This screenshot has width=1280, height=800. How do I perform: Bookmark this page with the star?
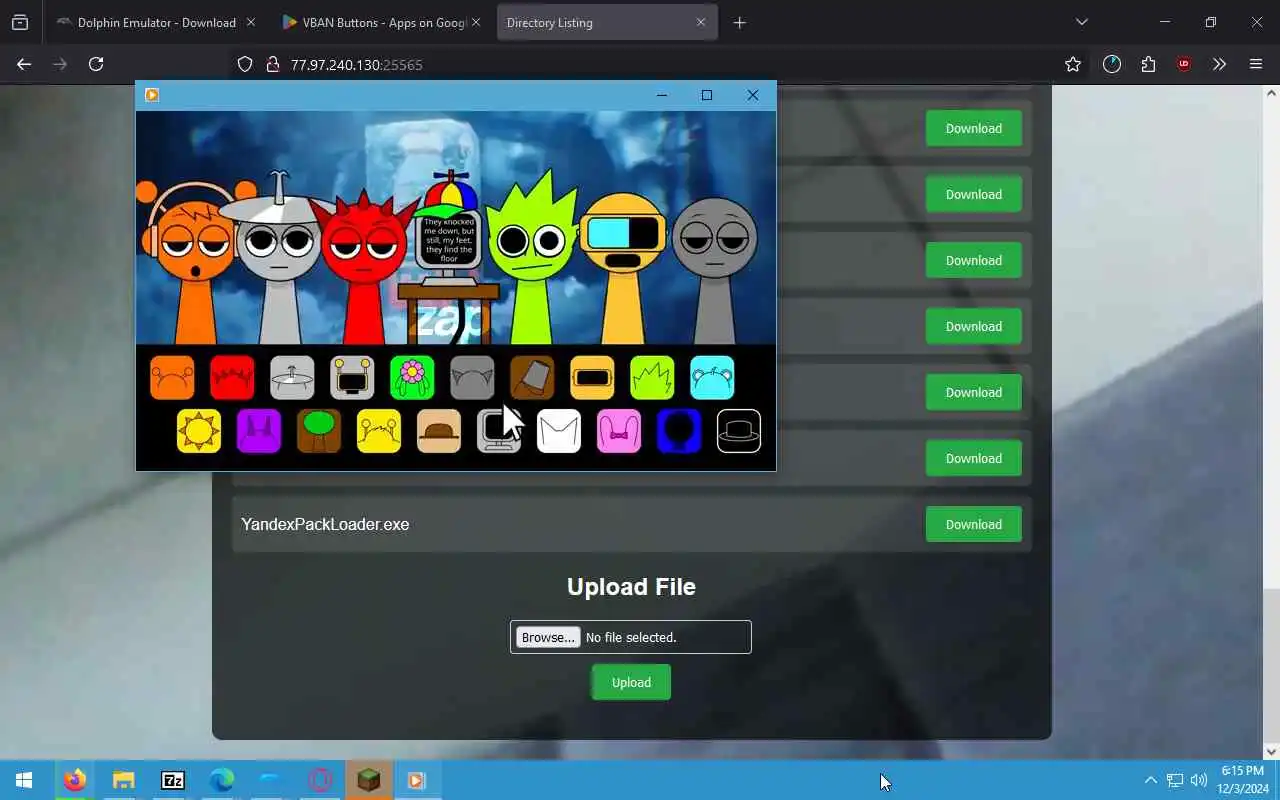pyautogui.click(x=1073, y=64)
